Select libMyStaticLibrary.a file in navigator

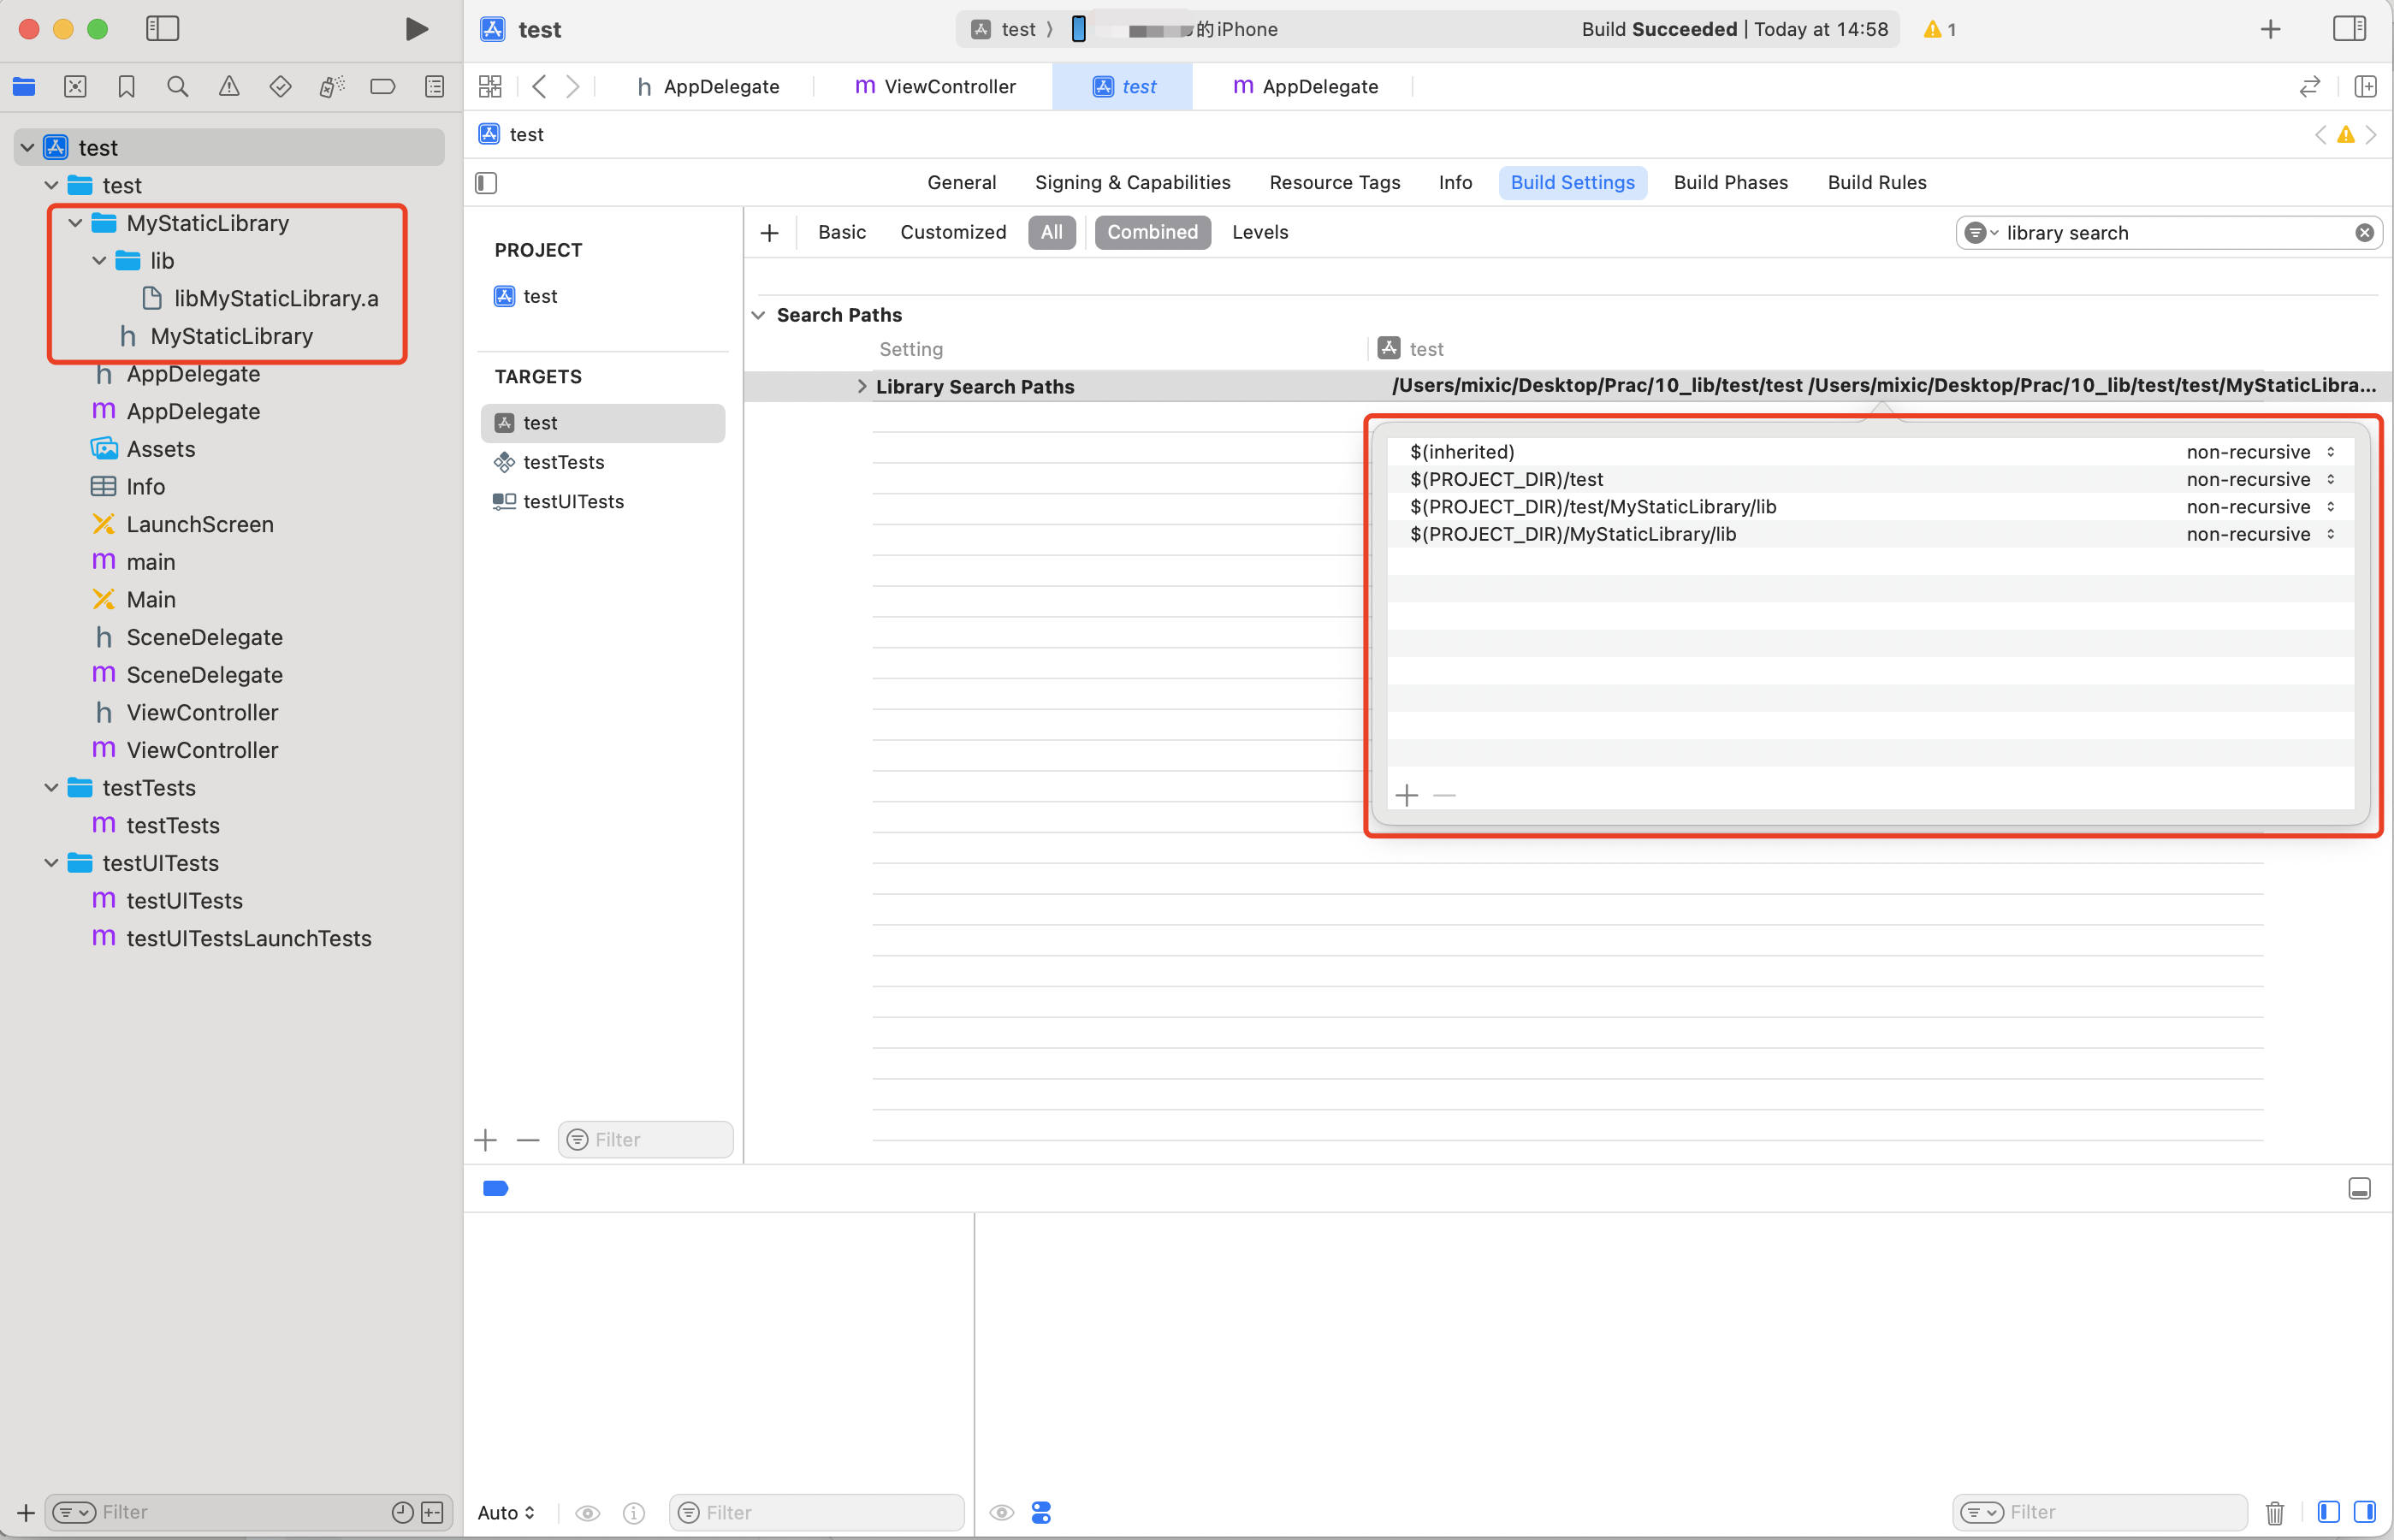275,298
